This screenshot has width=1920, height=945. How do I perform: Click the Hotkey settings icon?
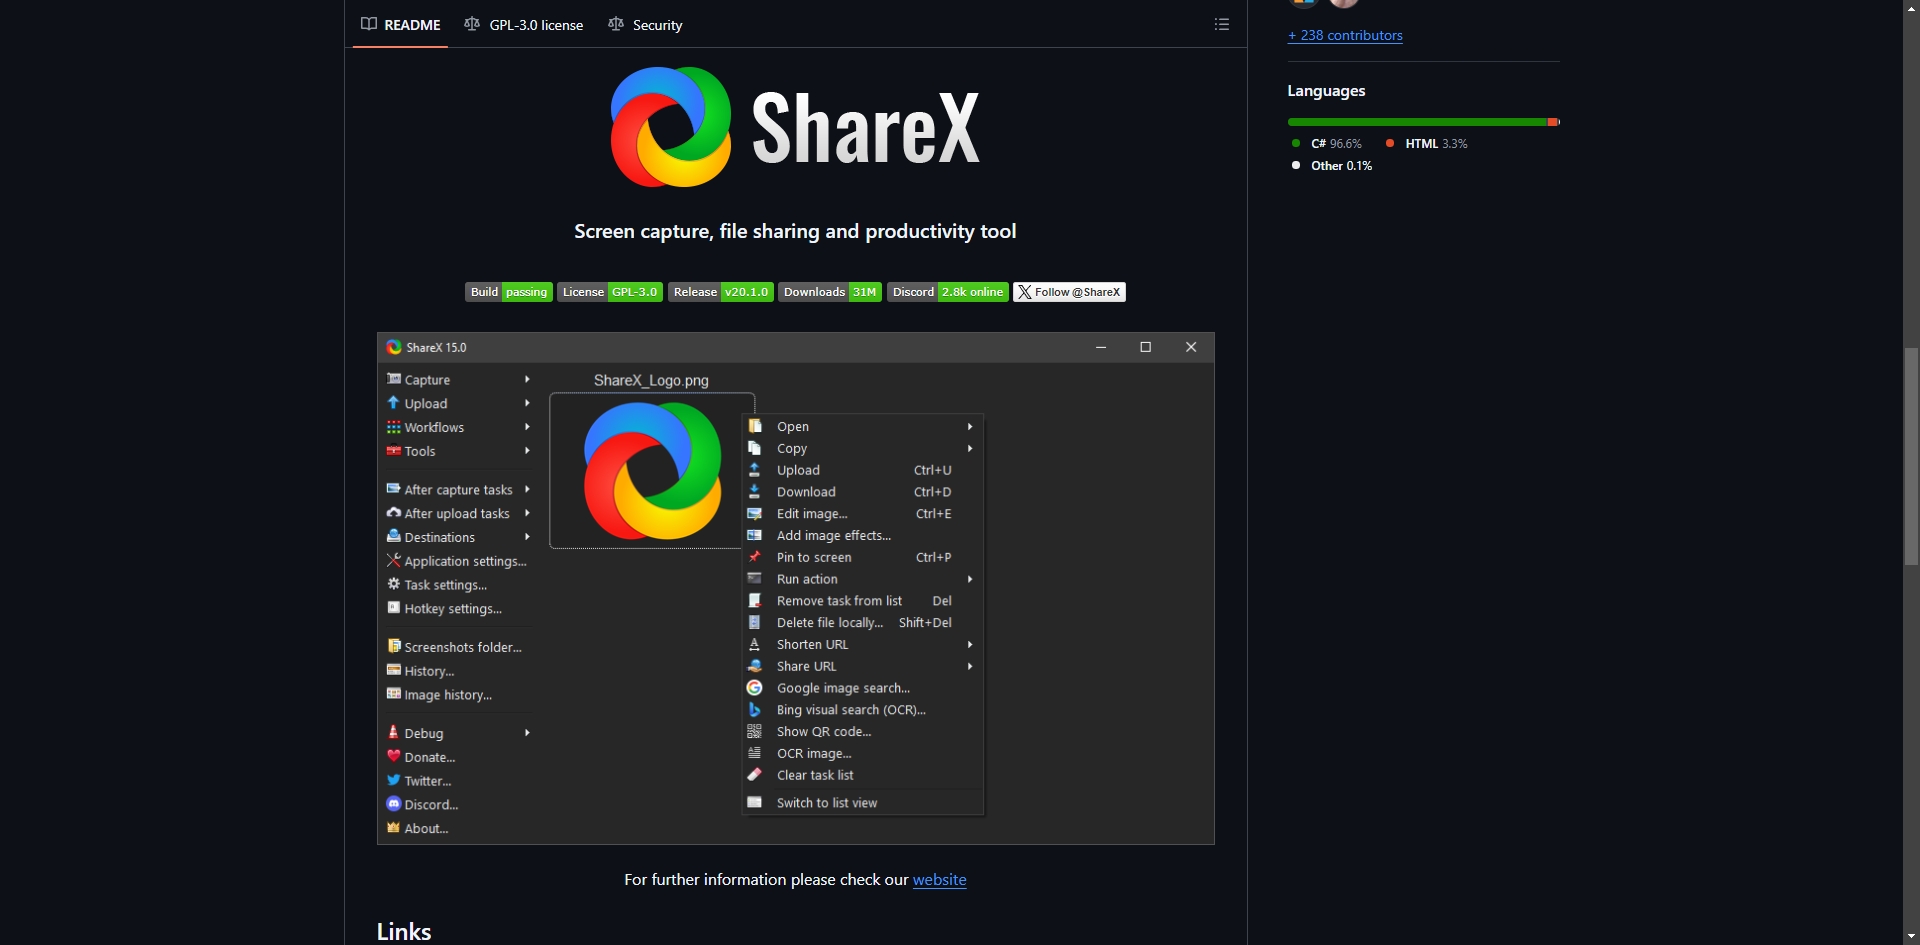394,608
